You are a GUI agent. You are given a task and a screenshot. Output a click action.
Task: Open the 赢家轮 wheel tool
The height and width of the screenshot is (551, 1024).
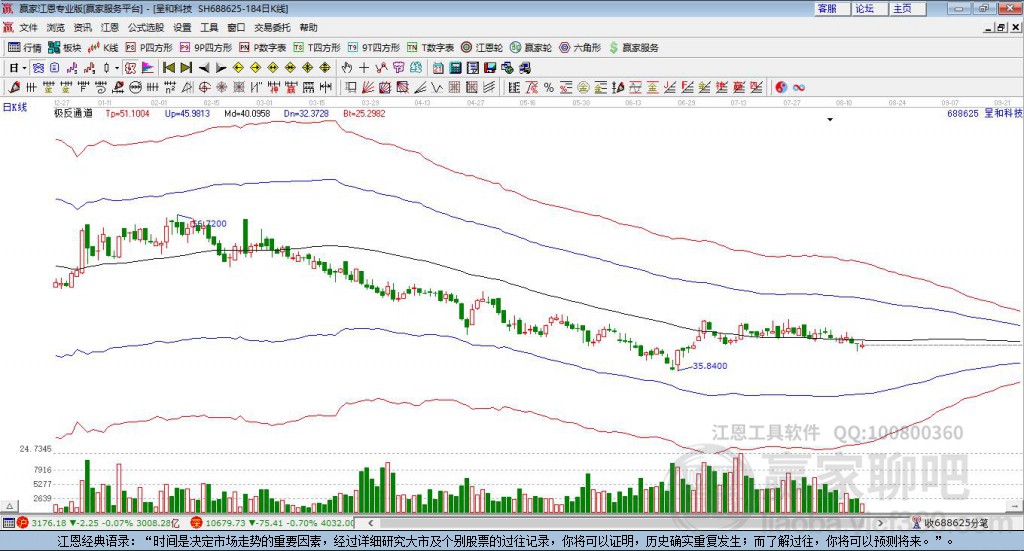click(x=531, y=48)
